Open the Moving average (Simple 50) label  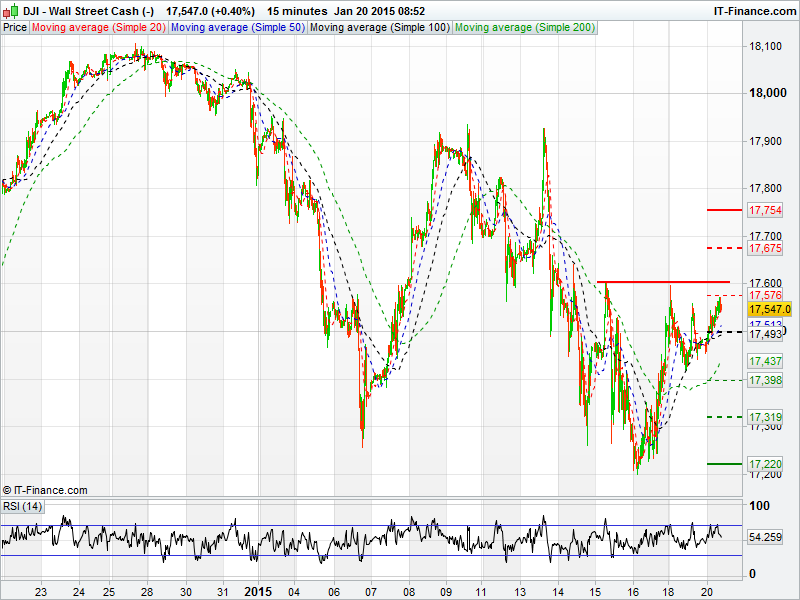coord(237,28)
